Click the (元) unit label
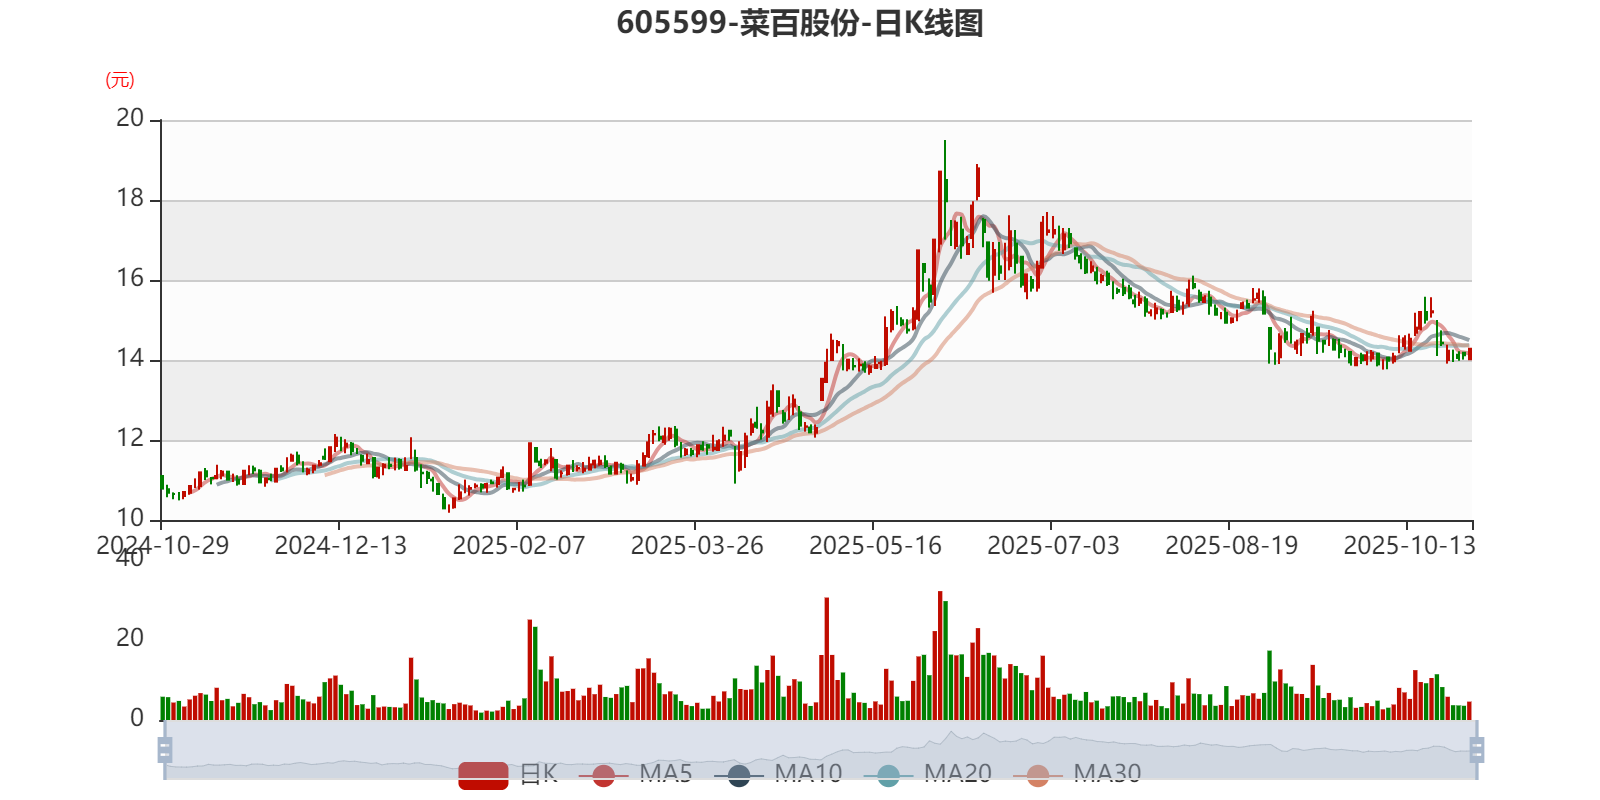1600x800 pixels. point(120,80)
